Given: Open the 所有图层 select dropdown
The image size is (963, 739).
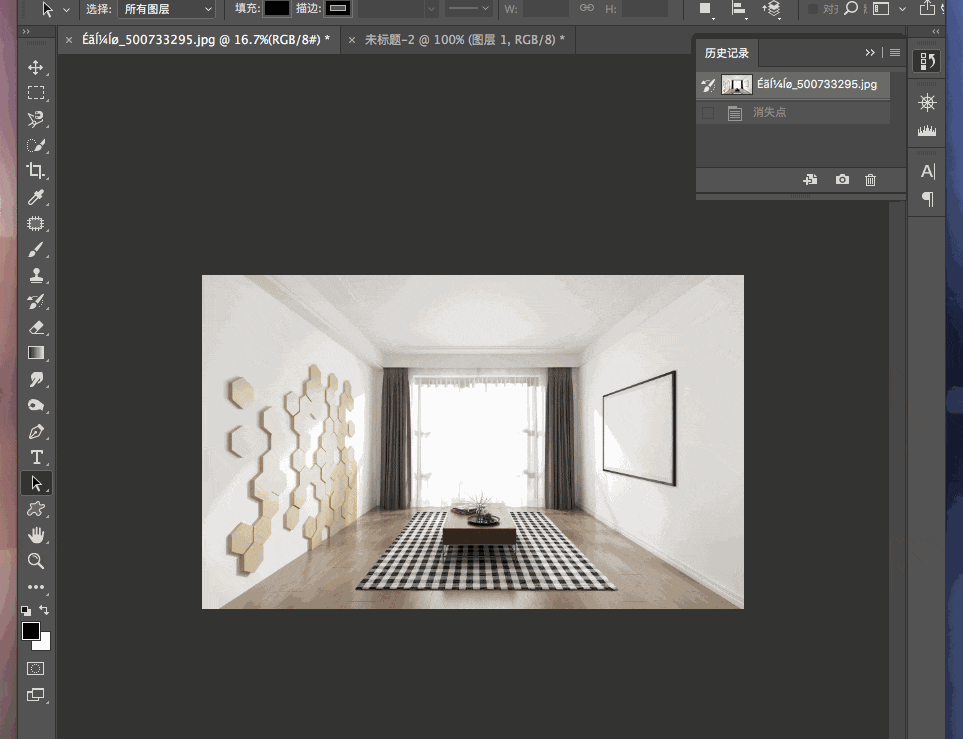Looking at the screenshot, I should click(x=166, y=9).
